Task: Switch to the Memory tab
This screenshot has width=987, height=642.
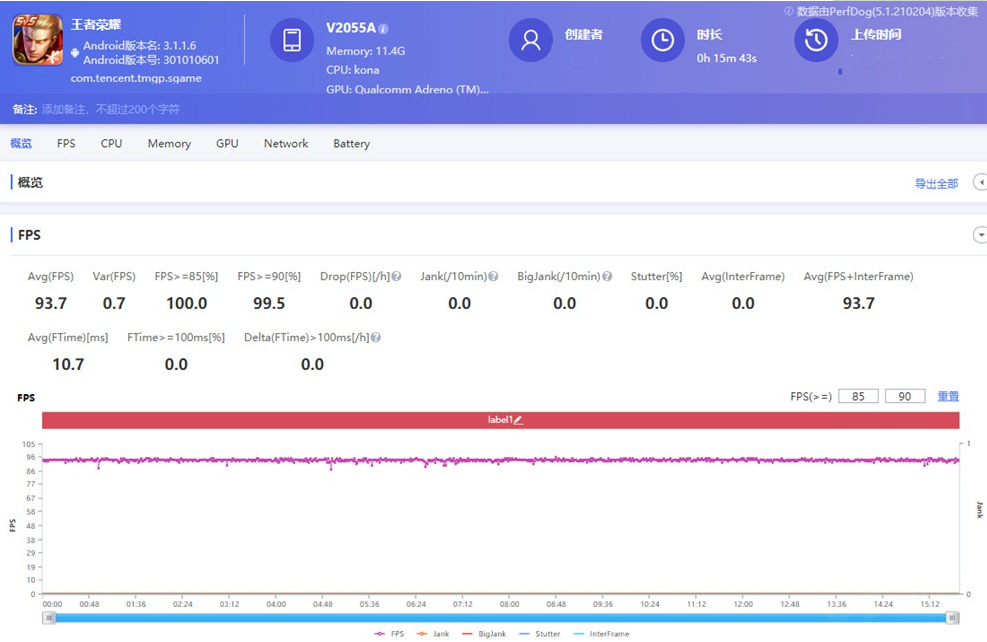Action: pos(169,144)
